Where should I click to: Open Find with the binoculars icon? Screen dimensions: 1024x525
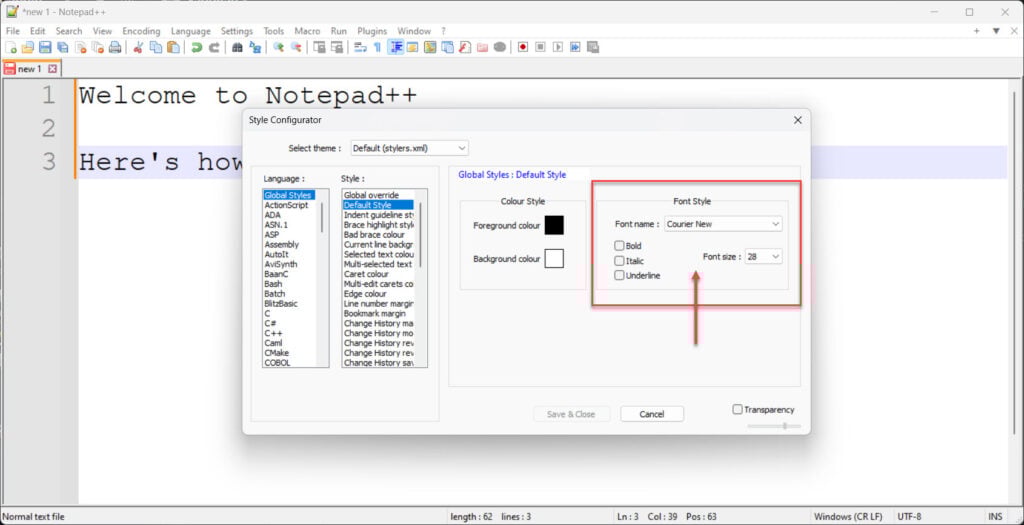tap(238, 47)
